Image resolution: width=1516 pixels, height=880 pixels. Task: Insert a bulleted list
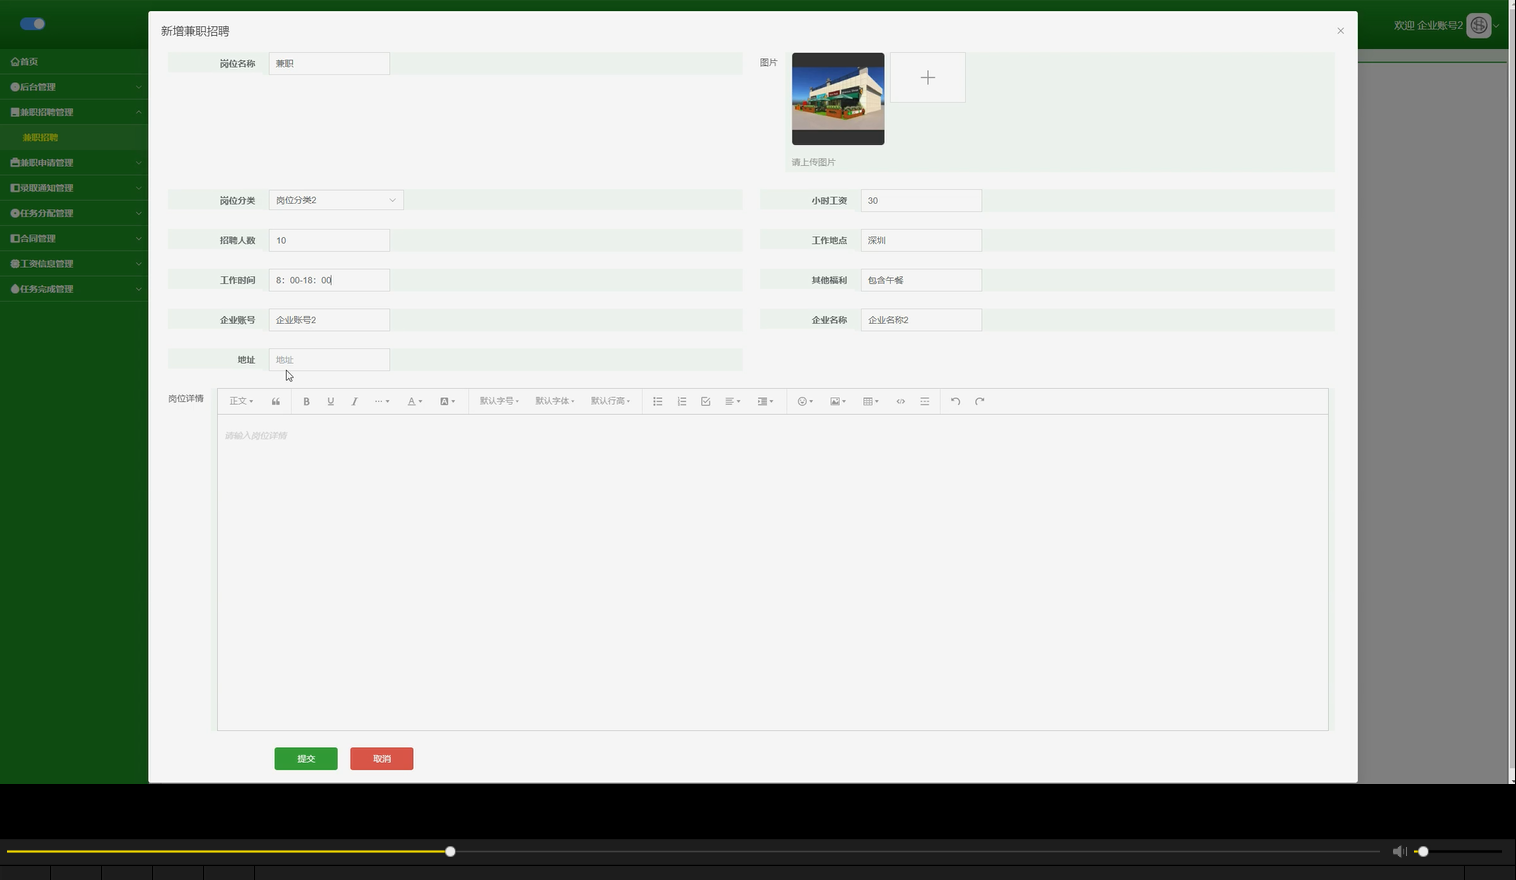click(x=658, y=401)
